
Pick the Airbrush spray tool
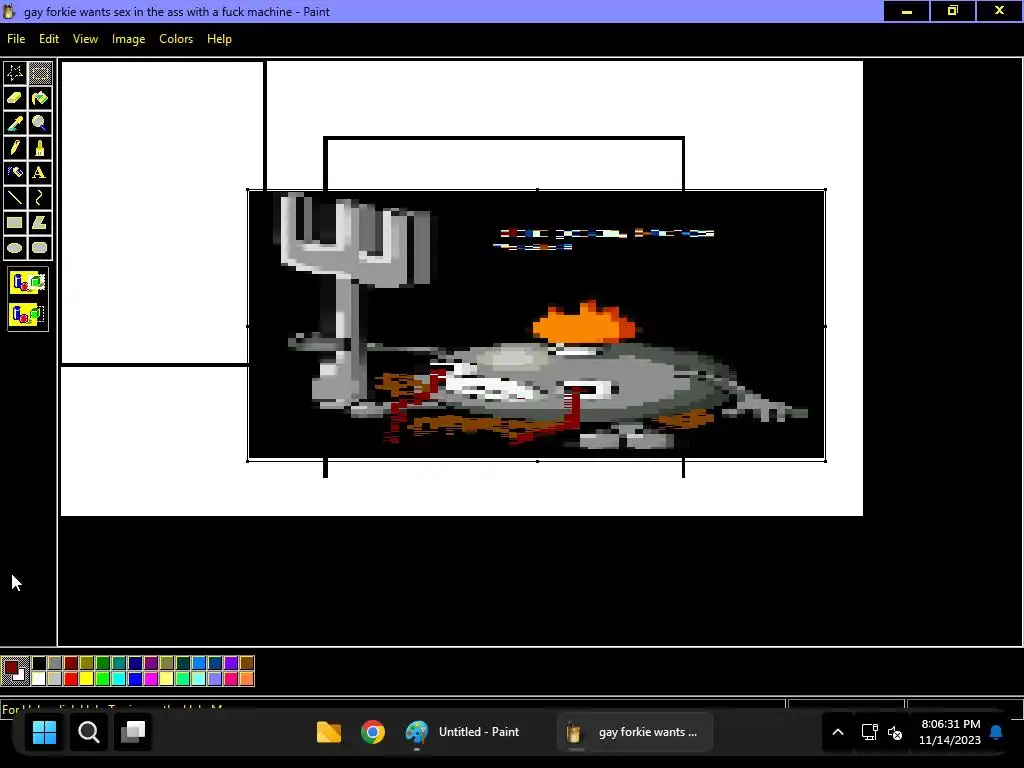[x=15, y=172]
